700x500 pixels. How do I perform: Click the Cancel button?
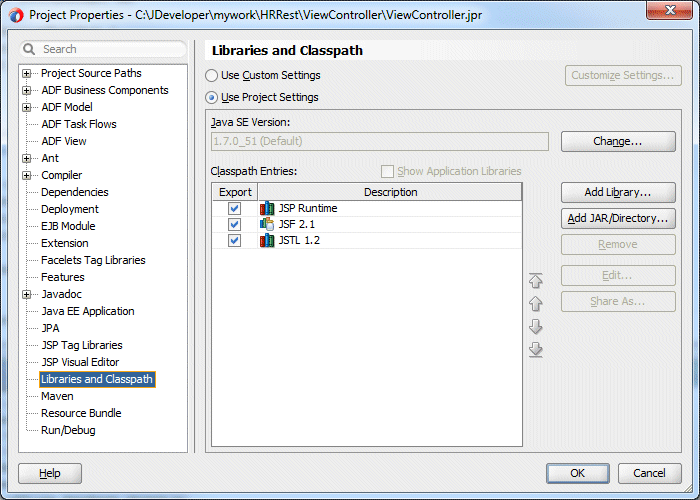pos(650,473)
